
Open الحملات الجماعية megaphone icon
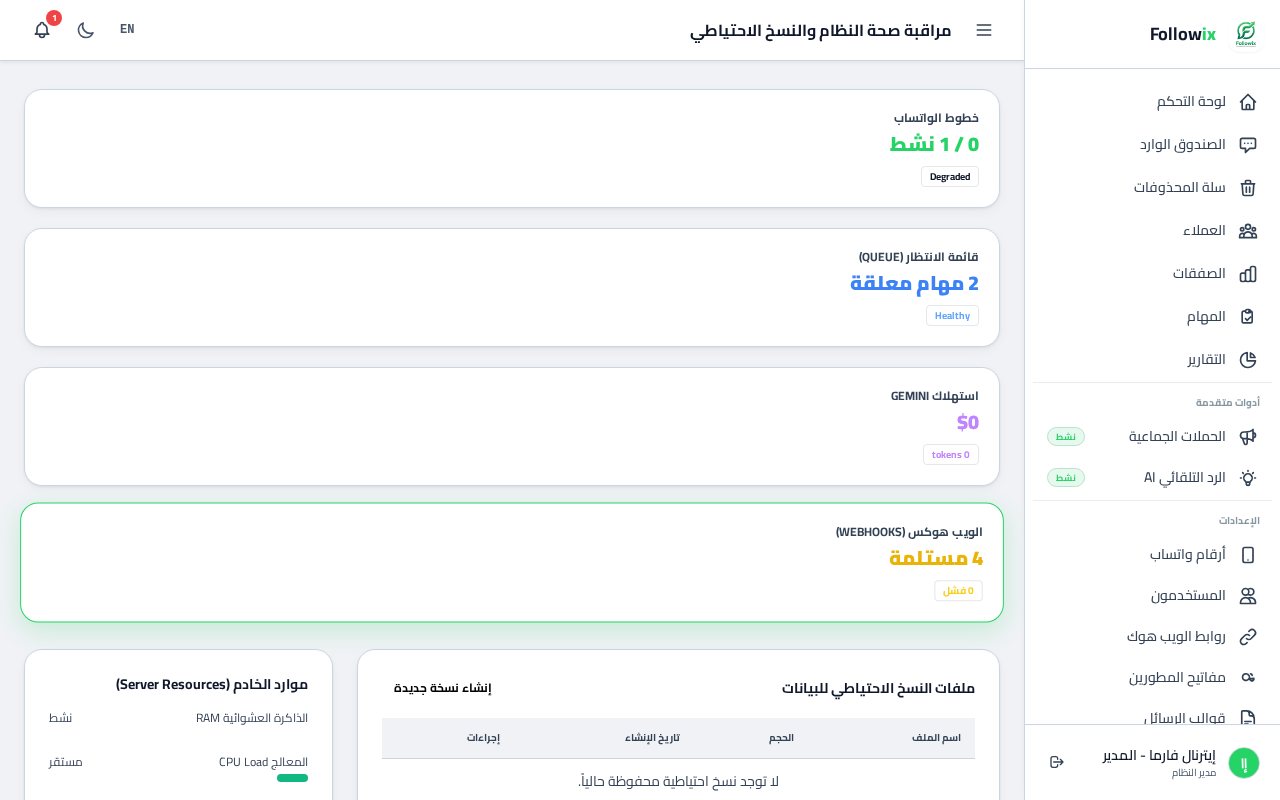[x=1248, y=437]
